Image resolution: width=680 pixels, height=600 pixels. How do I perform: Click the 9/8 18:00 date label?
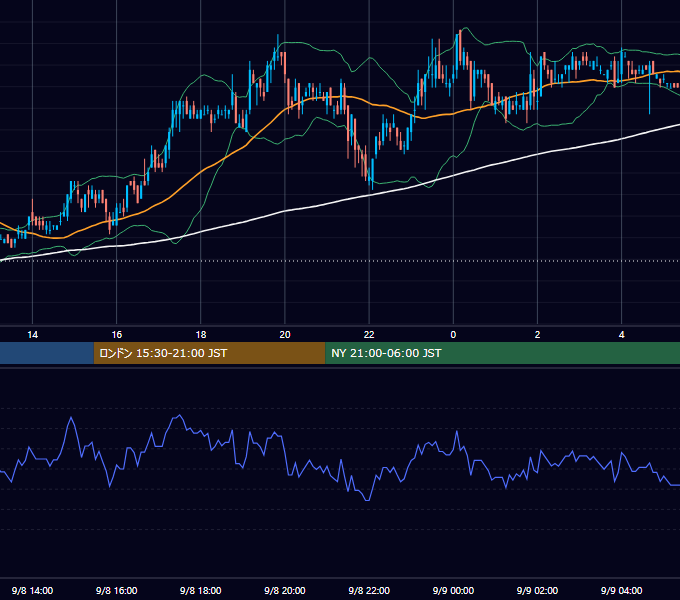point(201,590)
